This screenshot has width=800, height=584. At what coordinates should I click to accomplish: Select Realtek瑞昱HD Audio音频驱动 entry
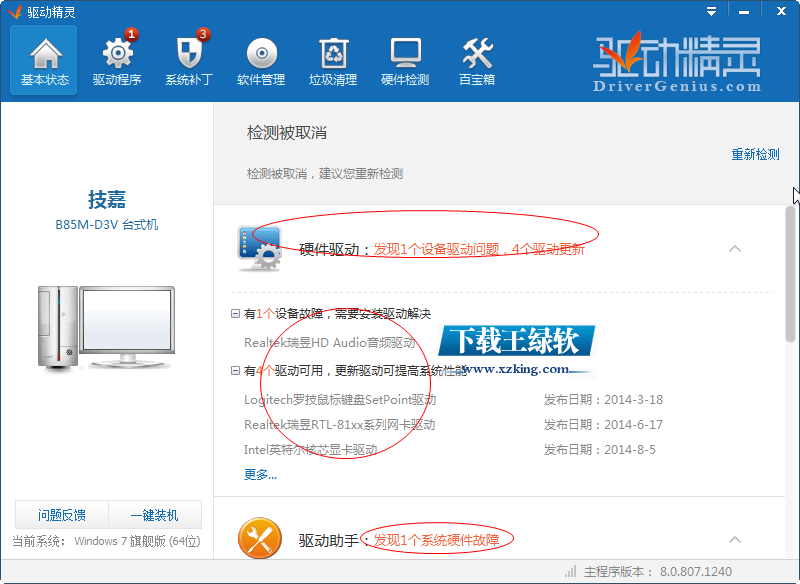pos(330,342)
